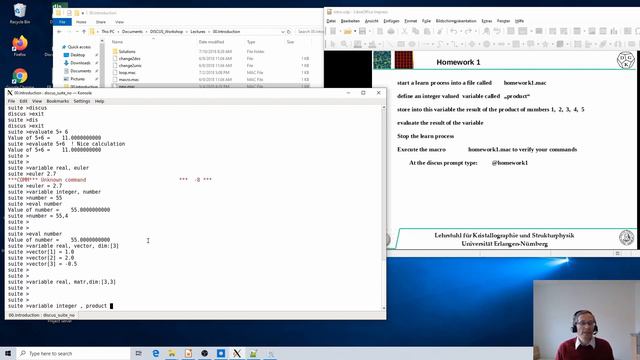Sort files by the Name column header
This screenshot has height=360, width=640.
point(117,42)
